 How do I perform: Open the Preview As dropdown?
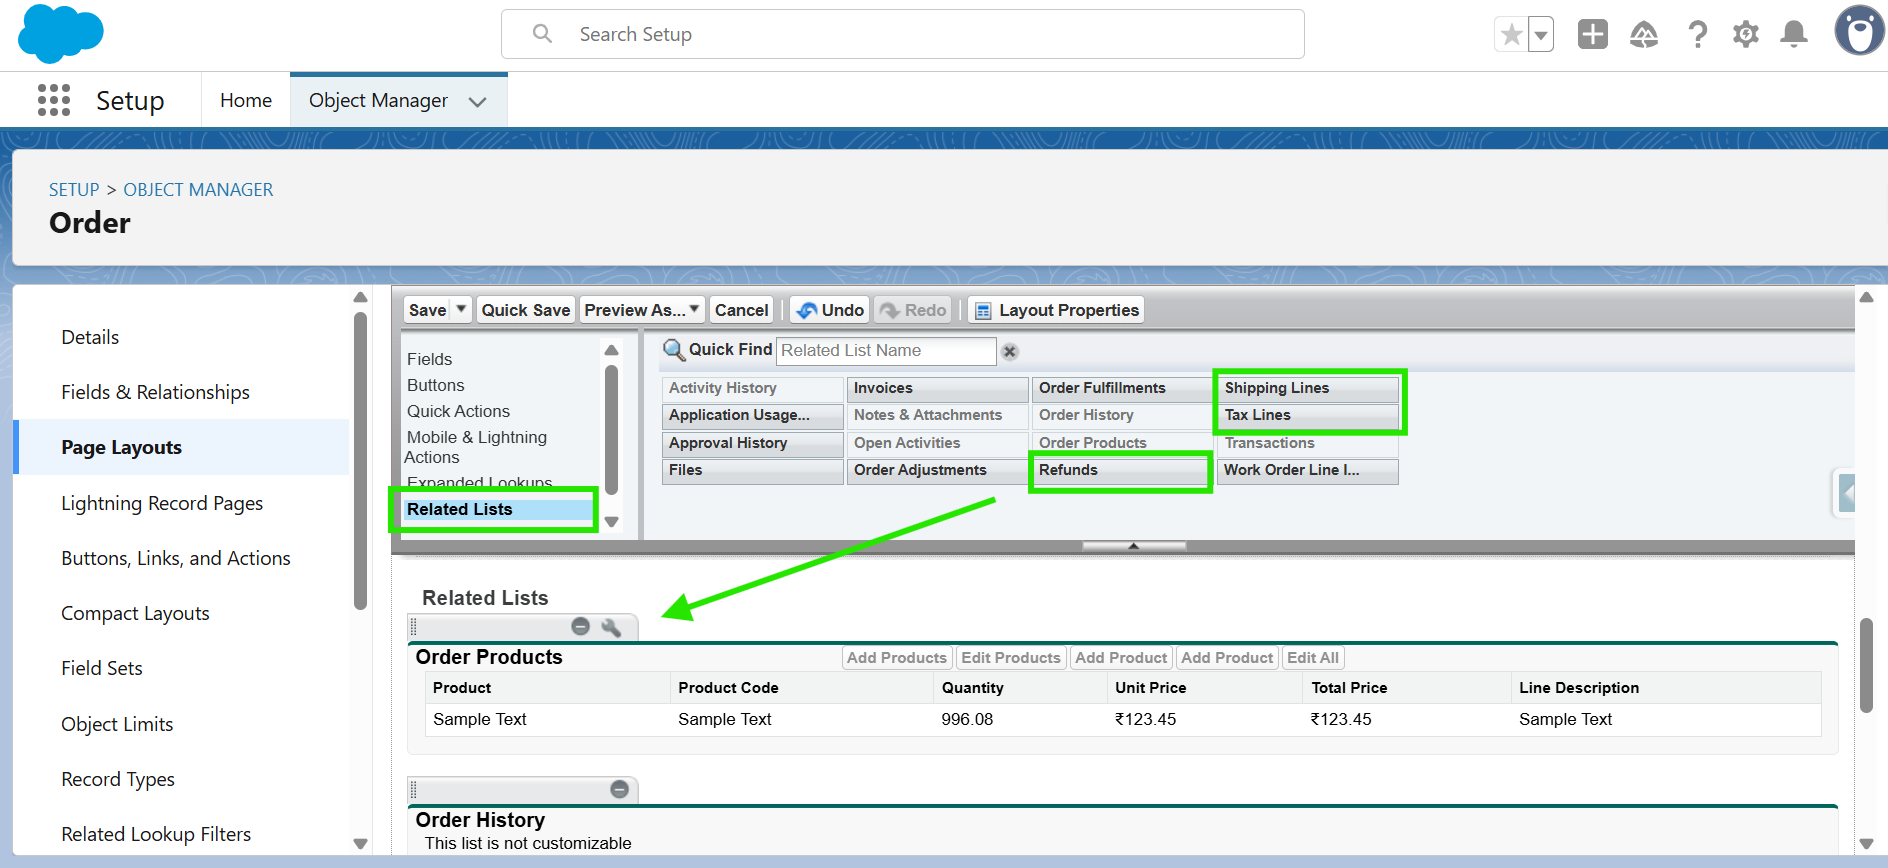(x=642, y=310)
